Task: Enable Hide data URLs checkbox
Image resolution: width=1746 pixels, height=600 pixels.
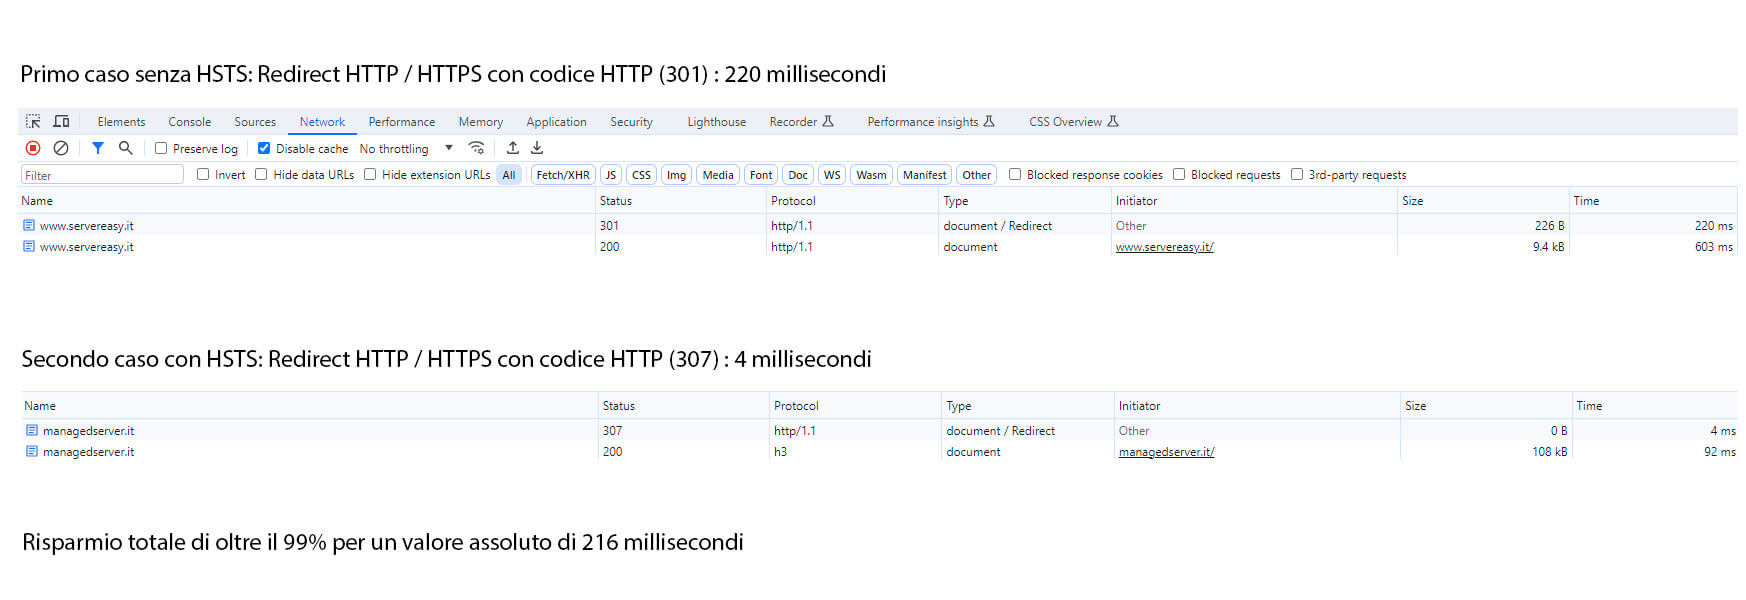Action: 261,174
